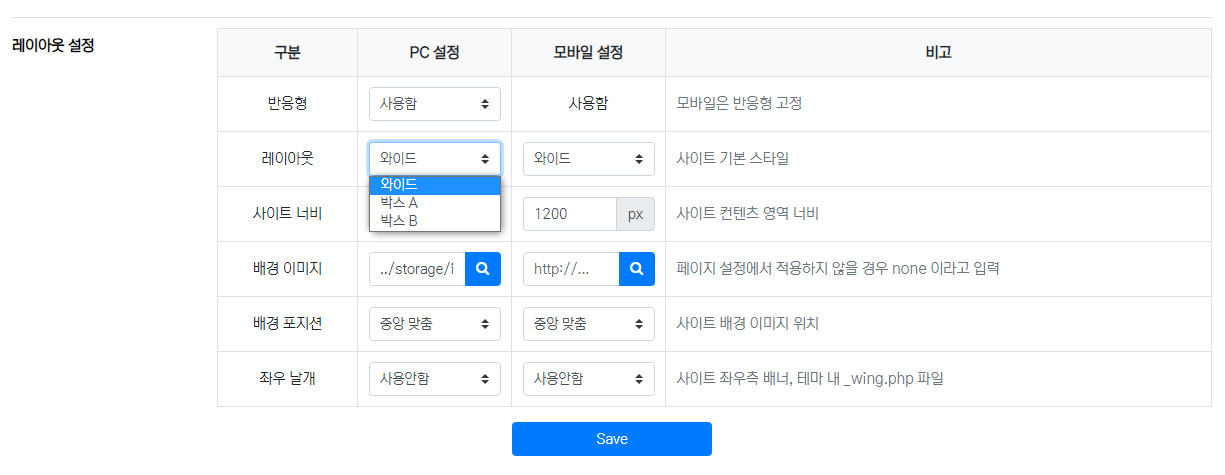Focus the mobile background image URL field

[571, 269]
